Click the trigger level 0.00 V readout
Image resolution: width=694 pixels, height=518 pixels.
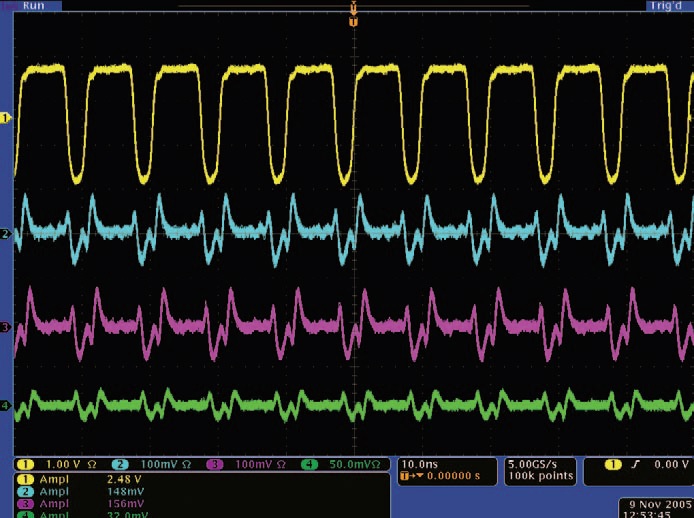[x=664, y=465]
